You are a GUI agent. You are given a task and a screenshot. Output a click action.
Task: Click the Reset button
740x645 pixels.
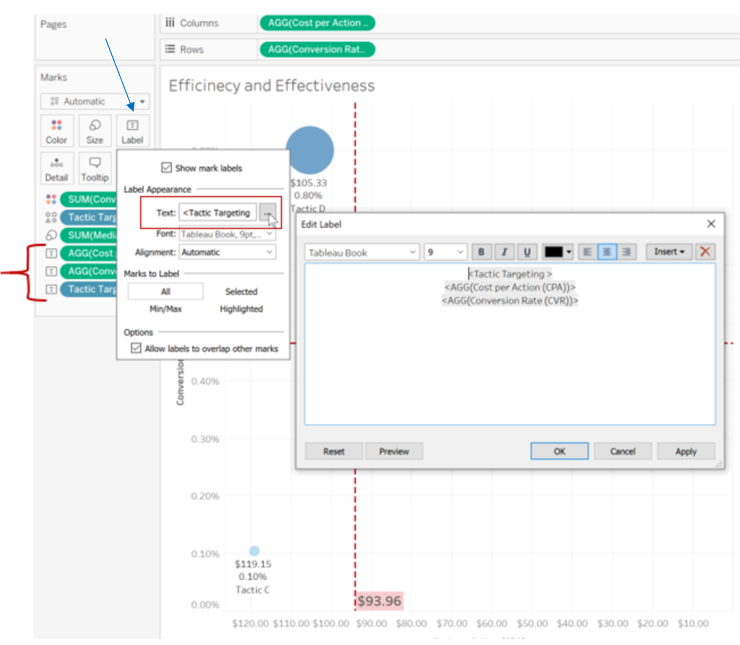click(x=334, y=452)
